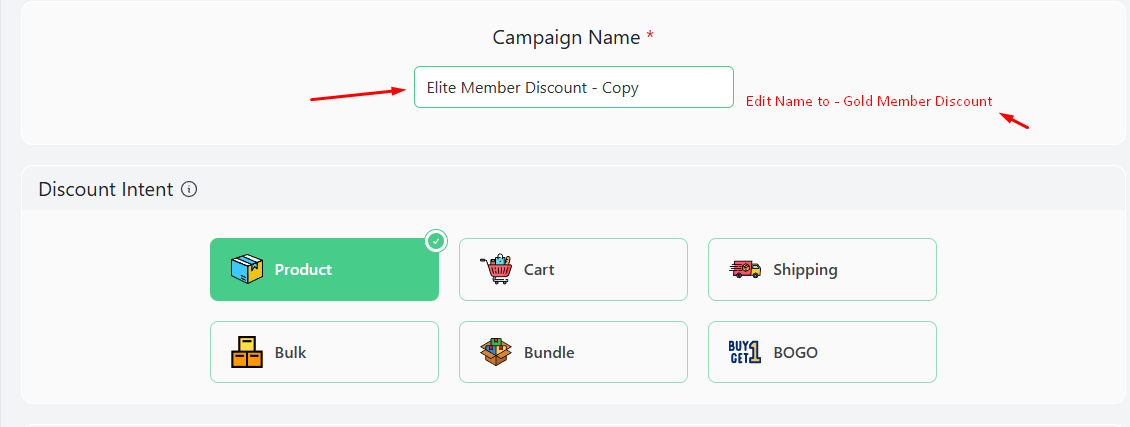The height and width of the screenshot is (427, 1130).
Task: Click the delivery truck Shipping icon
Action: tap(745, 269)
